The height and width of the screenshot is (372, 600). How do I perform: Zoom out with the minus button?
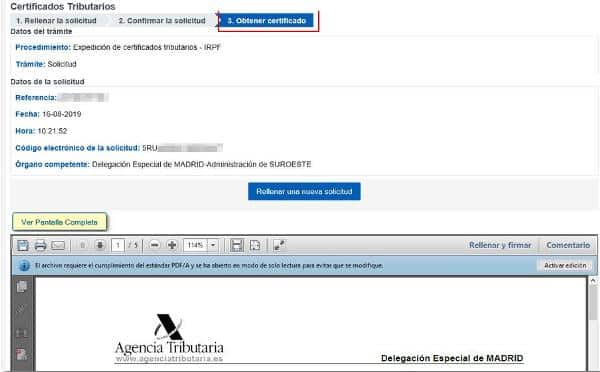(155, 245)
